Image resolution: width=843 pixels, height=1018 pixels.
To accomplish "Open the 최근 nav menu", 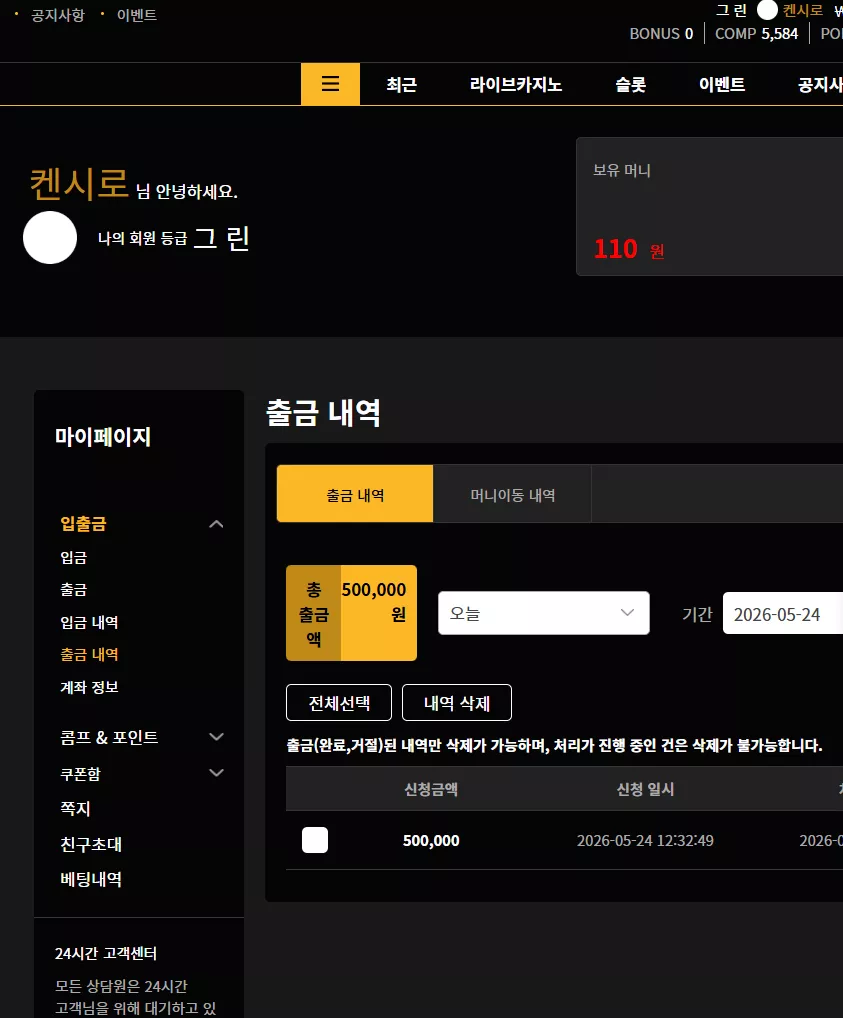I will pos(401,84).
